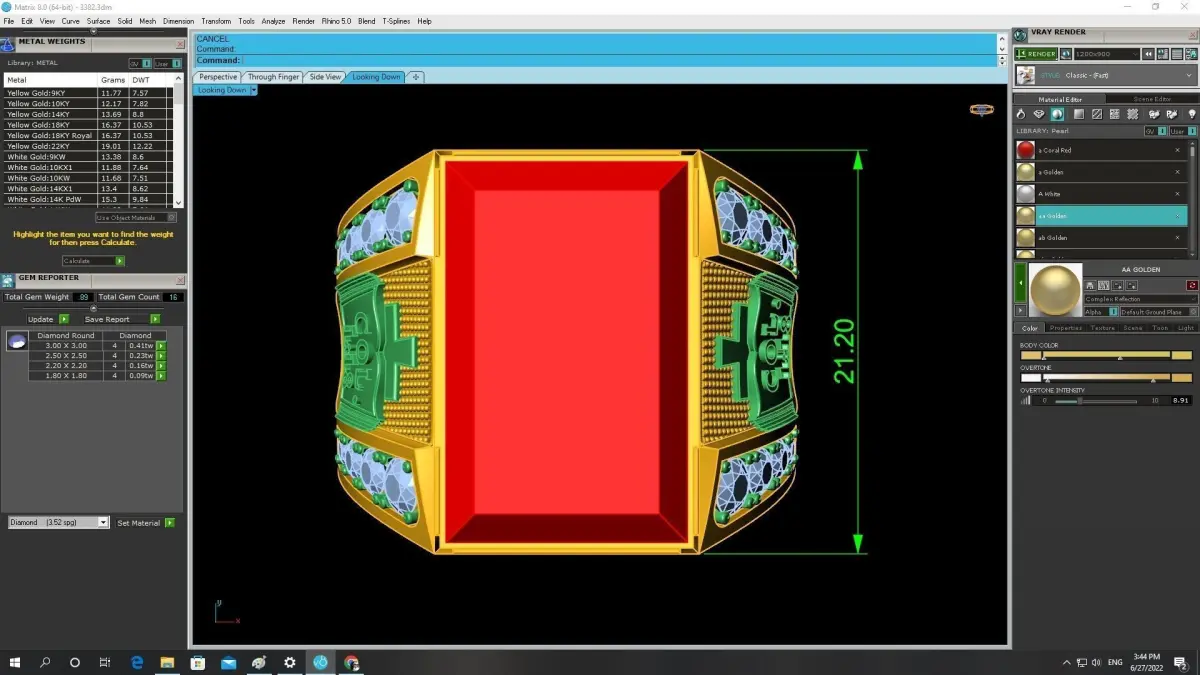Toggle the User library switch in VRay Render

(1181, 131)
